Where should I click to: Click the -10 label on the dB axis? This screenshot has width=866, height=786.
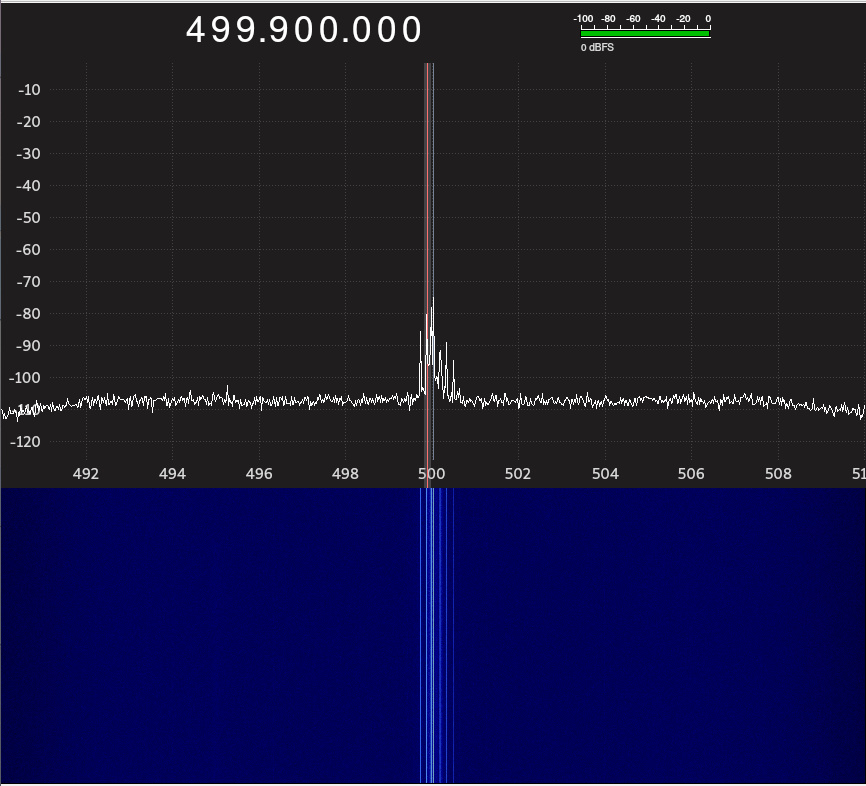pos(29,89)
